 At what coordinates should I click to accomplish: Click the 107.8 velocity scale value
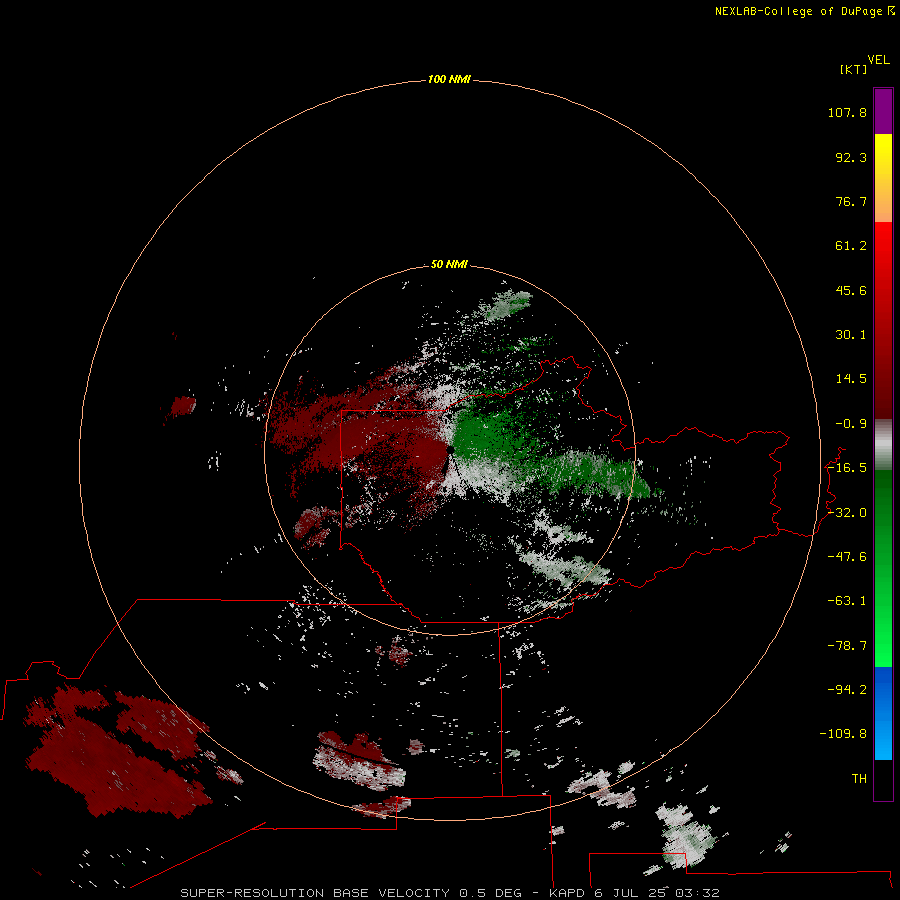pyautogui.click(x=847, y=112)
